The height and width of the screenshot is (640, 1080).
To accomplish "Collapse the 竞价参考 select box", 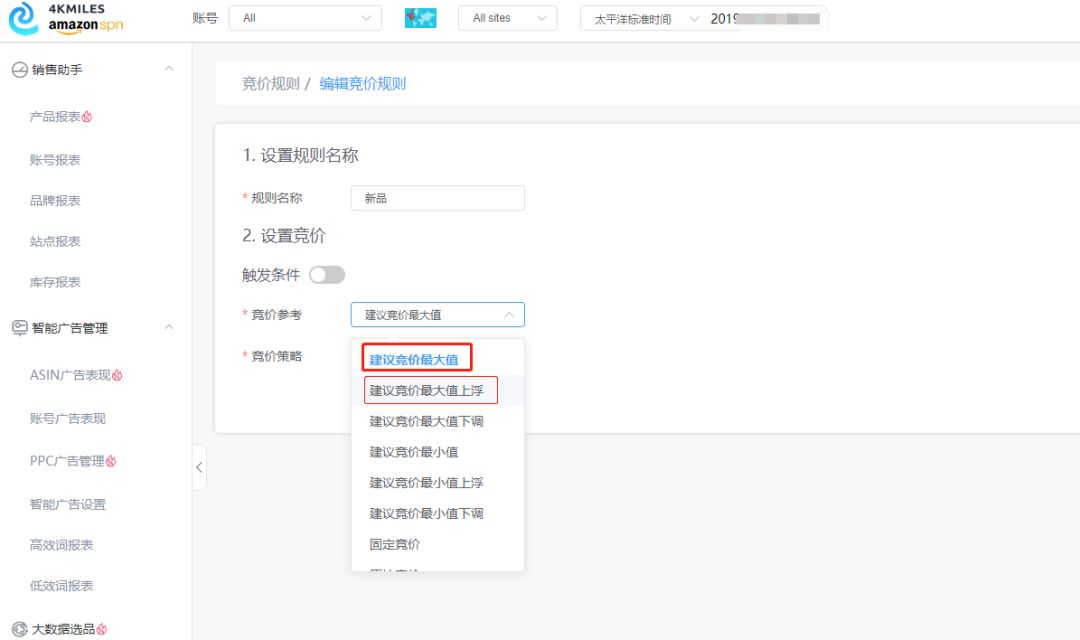I will 437,315.
